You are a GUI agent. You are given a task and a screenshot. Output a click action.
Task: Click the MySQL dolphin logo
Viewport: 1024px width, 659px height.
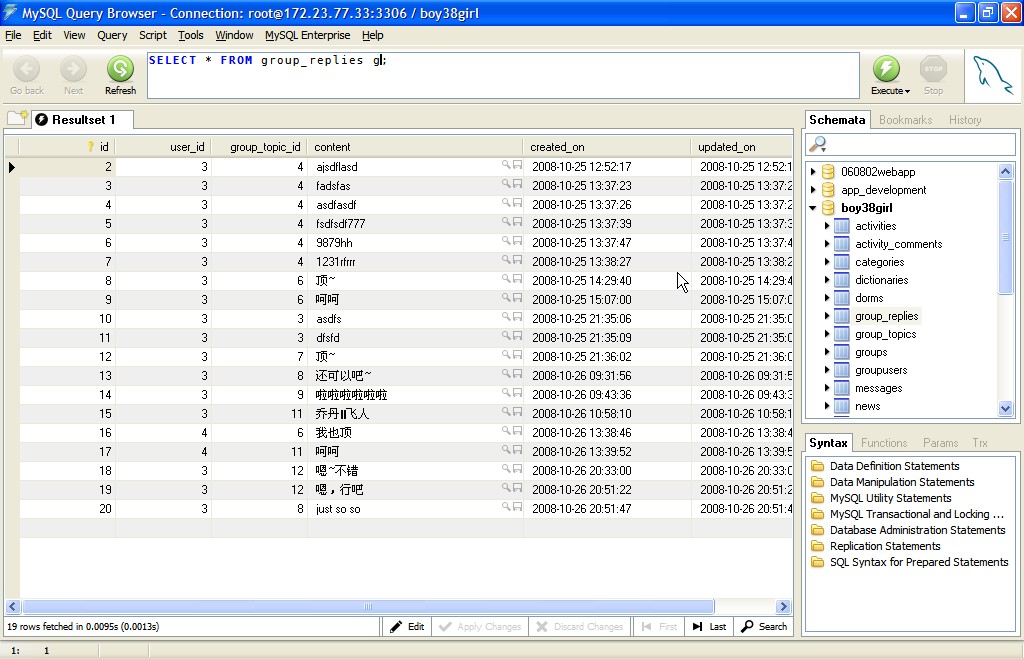tap(992, 75)
